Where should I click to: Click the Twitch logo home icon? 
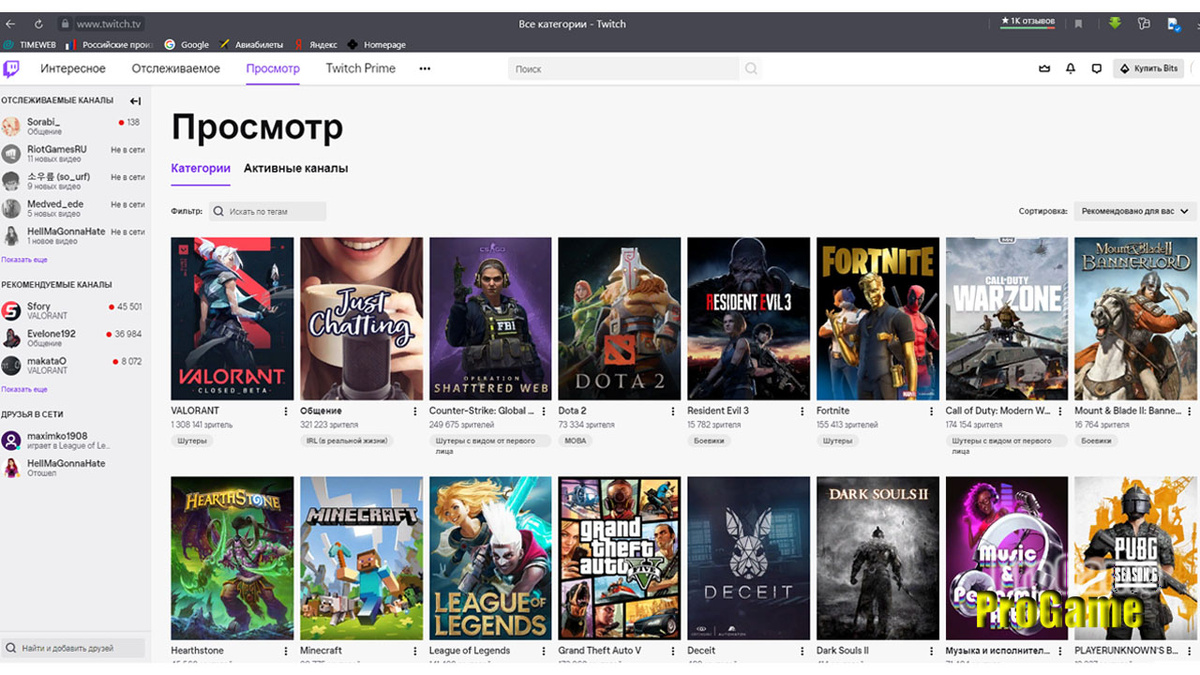11,69
